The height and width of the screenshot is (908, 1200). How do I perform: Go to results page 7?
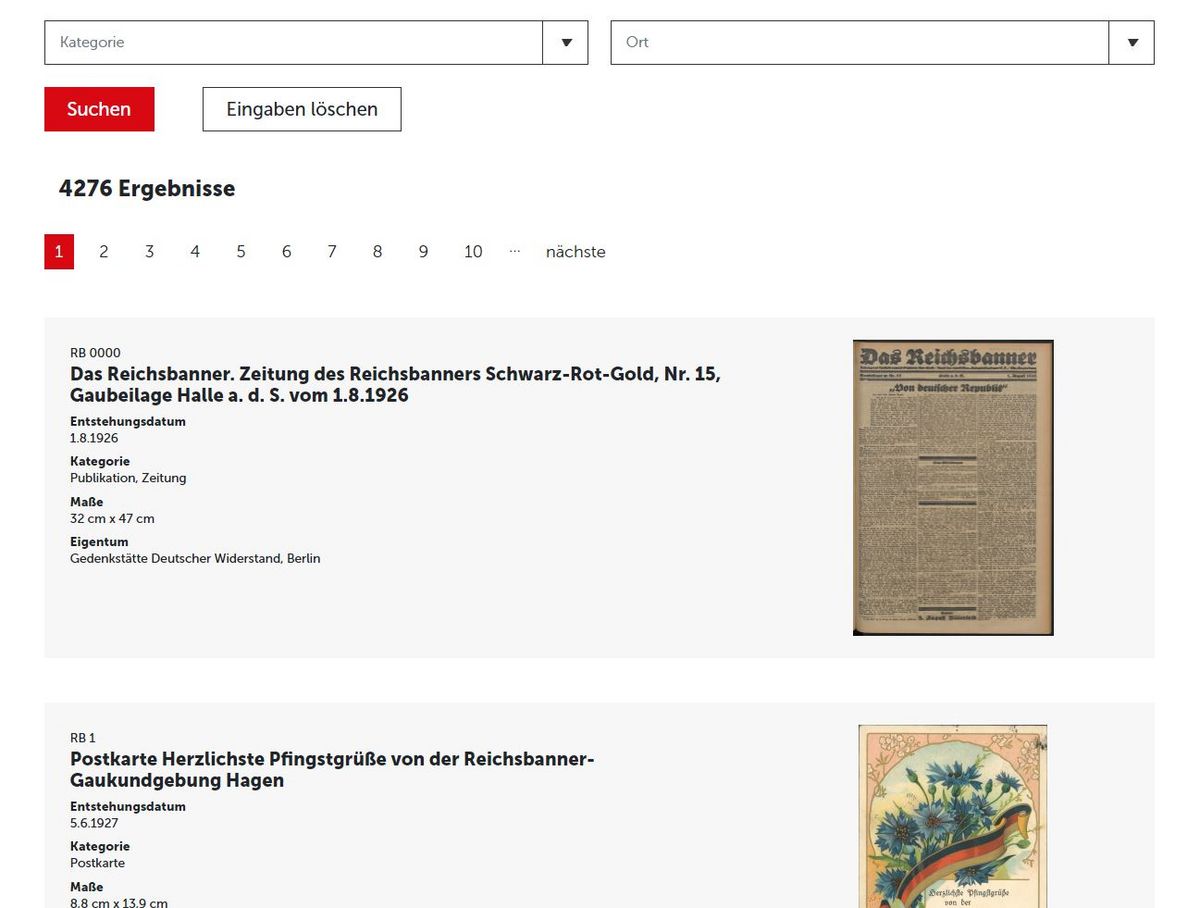point(332,252)
